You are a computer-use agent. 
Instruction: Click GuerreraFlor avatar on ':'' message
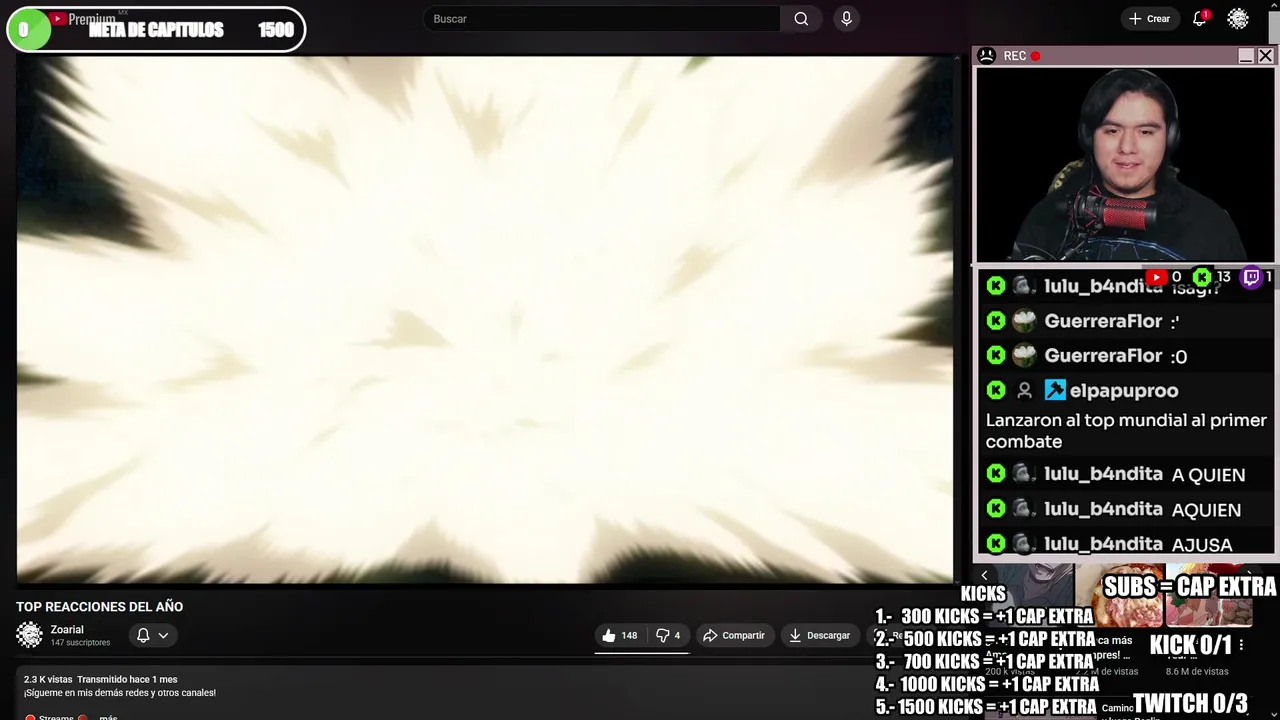pos(1024,321)
